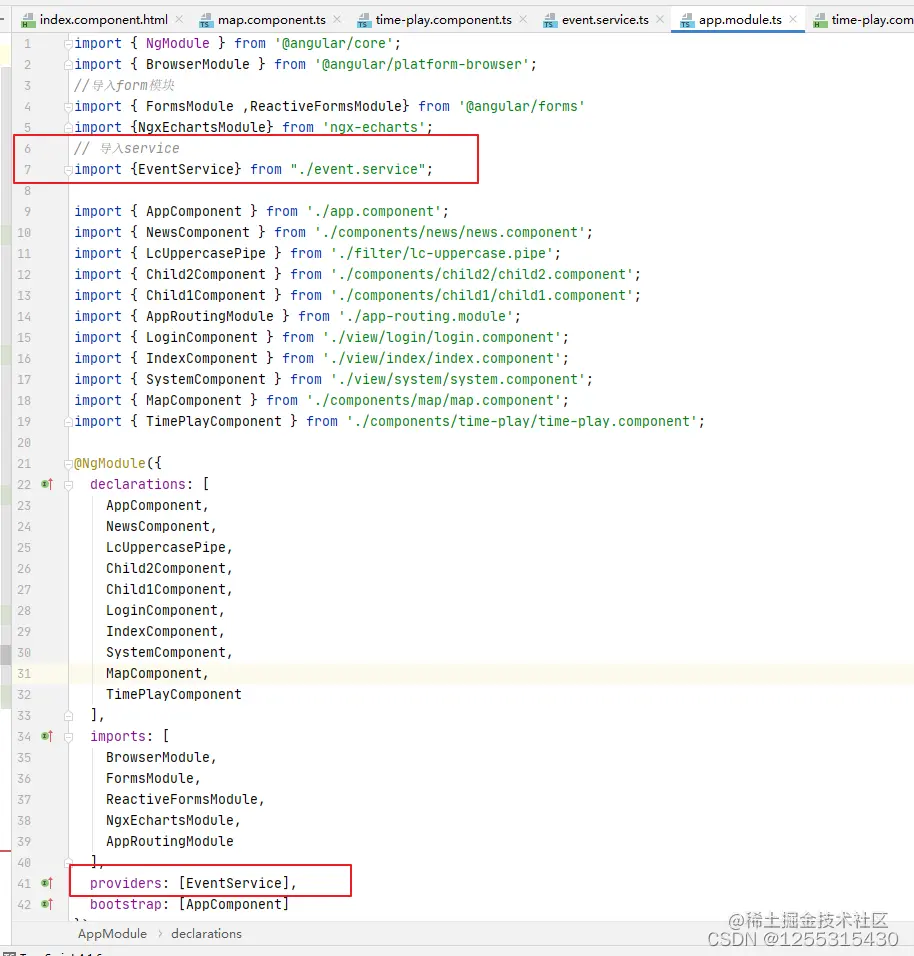Click './filter/lc-uppercase.pipe' path
914x956 pixels.
point(441,253)
